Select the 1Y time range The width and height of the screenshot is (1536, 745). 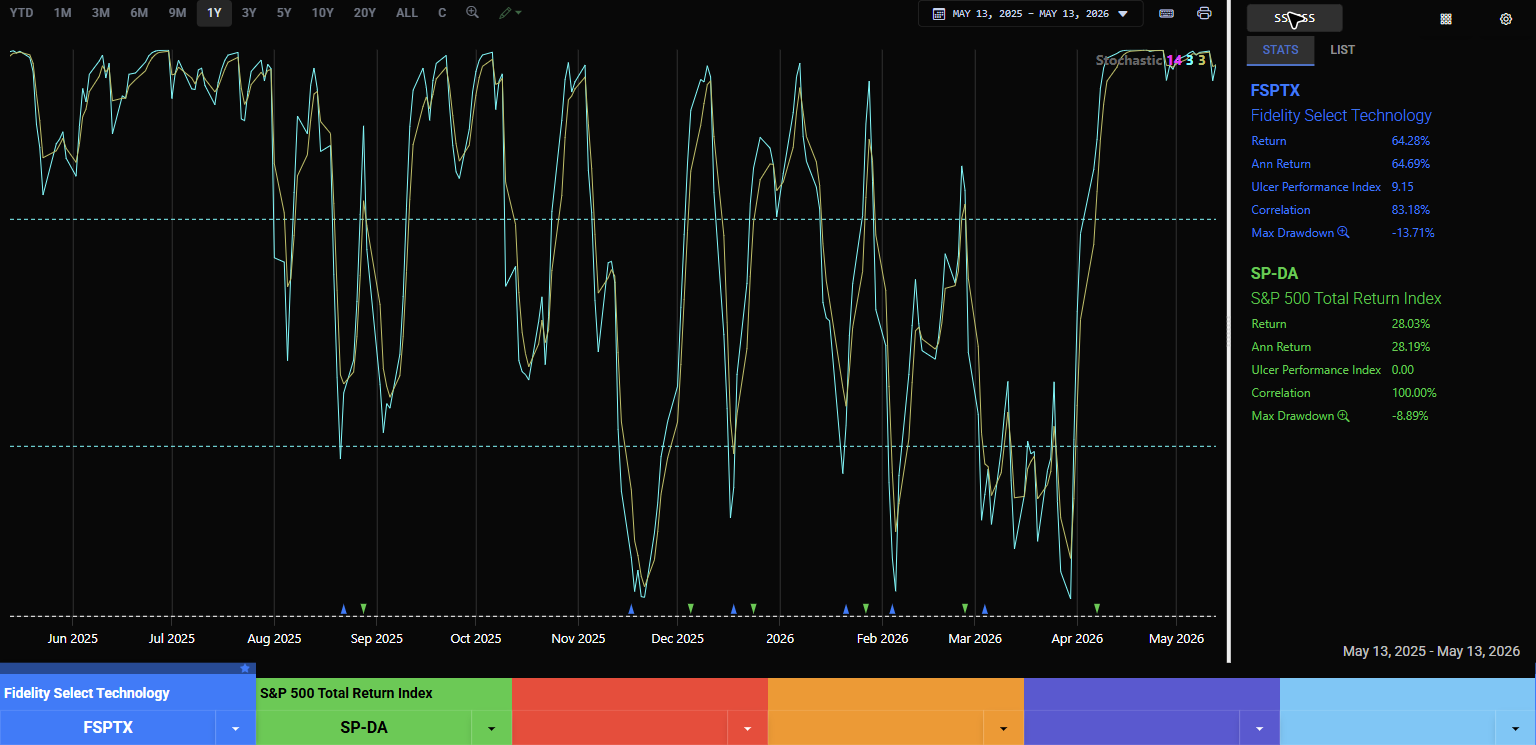click(214, 13)
